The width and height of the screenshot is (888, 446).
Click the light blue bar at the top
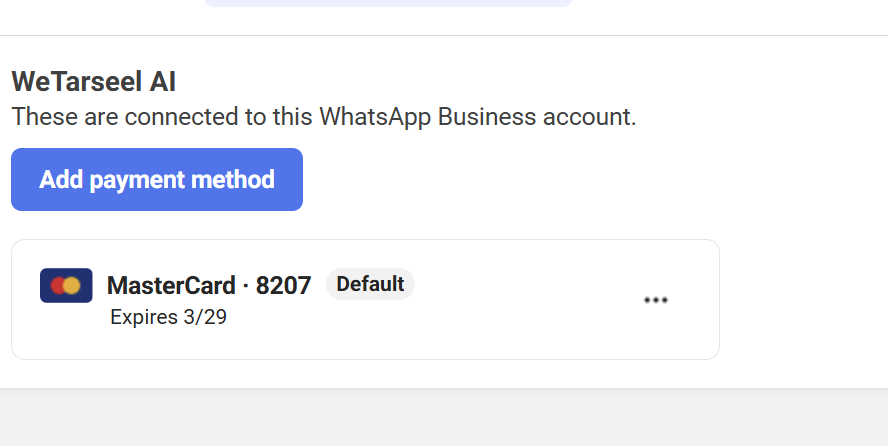[x=388, y=3]
